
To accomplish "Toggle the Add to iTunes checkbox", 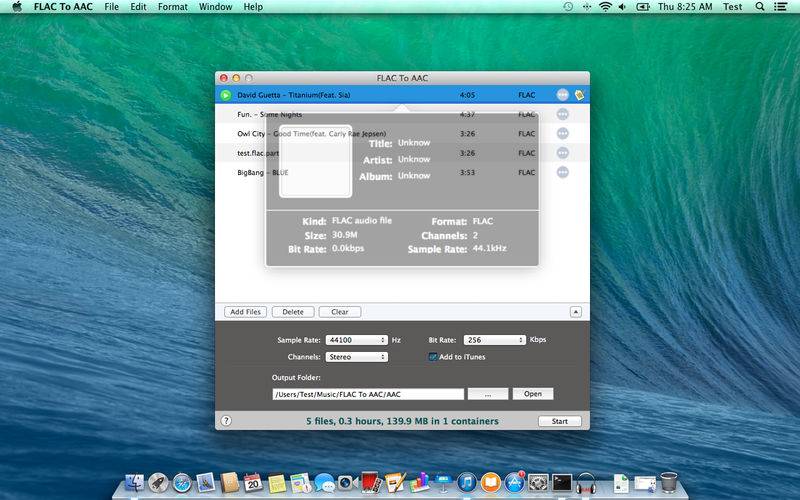I will coord(433,357).
